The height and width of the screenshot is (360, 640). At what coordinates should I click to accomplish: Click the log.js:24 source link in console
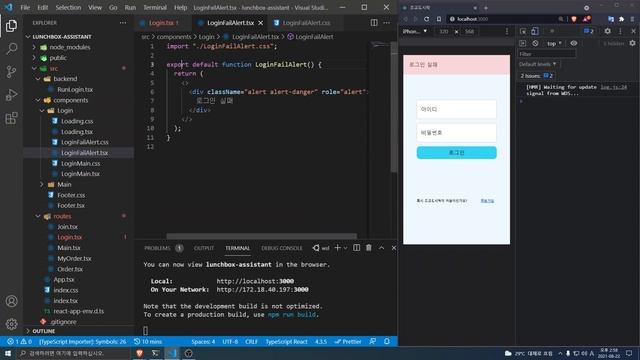[x=613, y=87]
